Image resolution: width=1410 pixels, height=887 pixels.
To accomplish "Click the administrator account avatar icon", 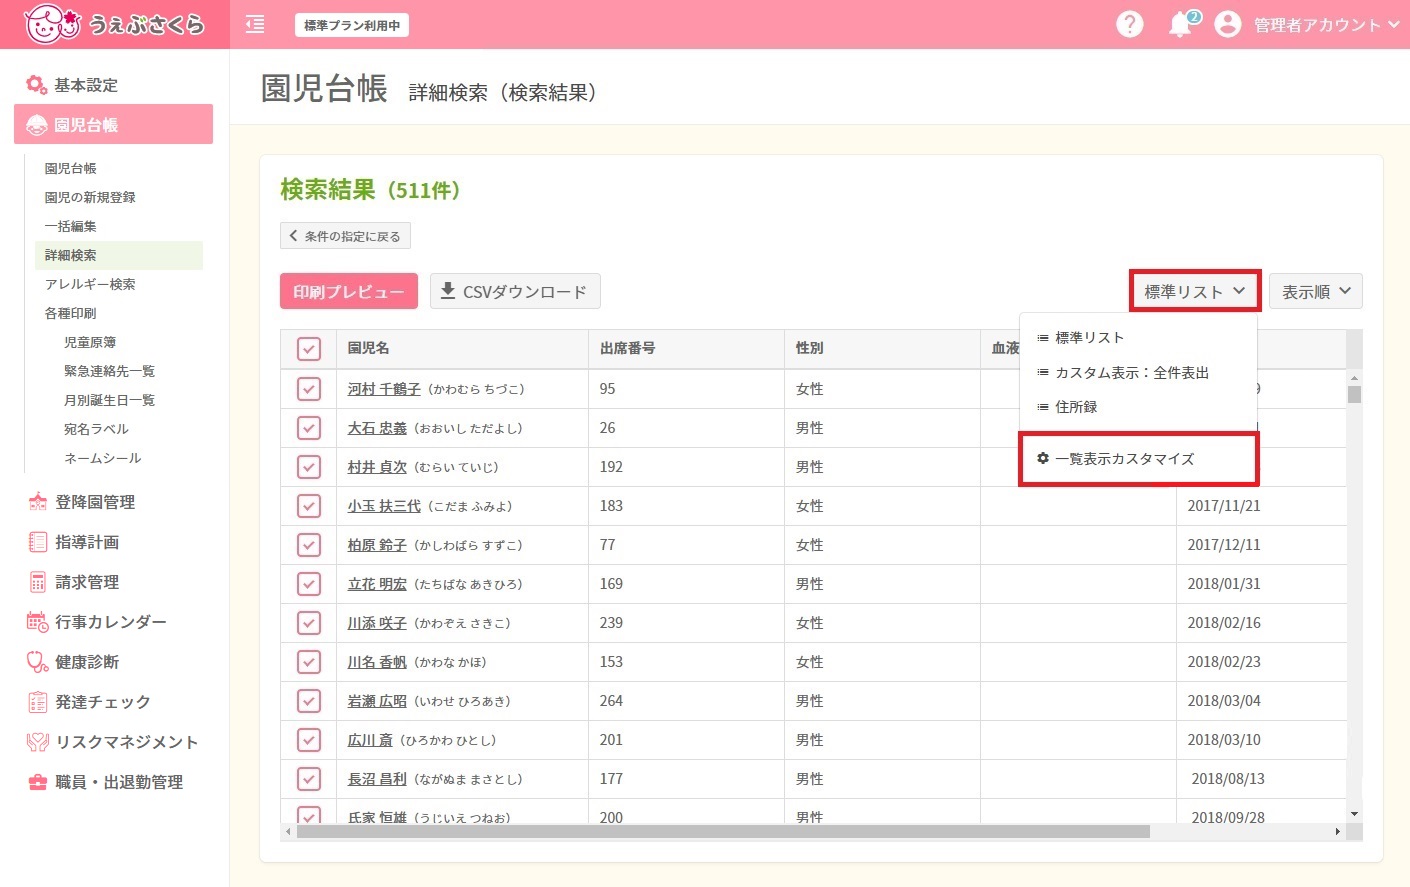I will pos(1227,24).
